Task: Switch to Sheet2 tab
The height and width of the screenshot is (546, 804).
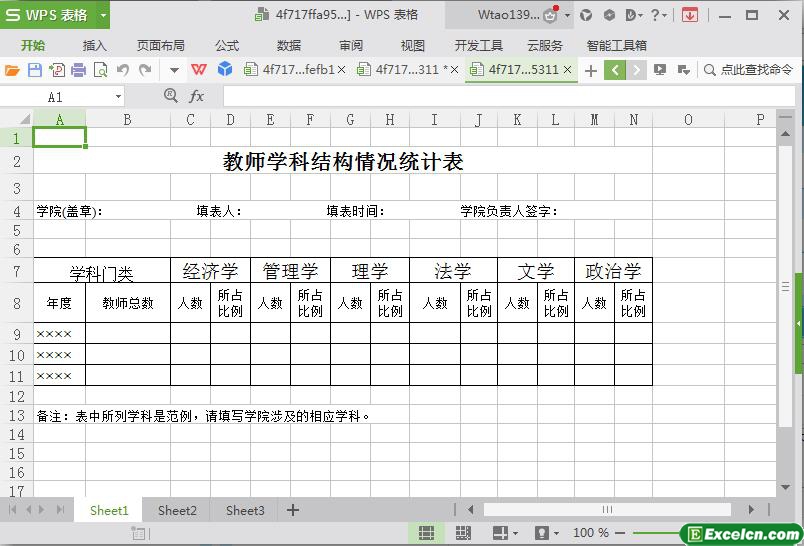Action: [x=177, y=510]
